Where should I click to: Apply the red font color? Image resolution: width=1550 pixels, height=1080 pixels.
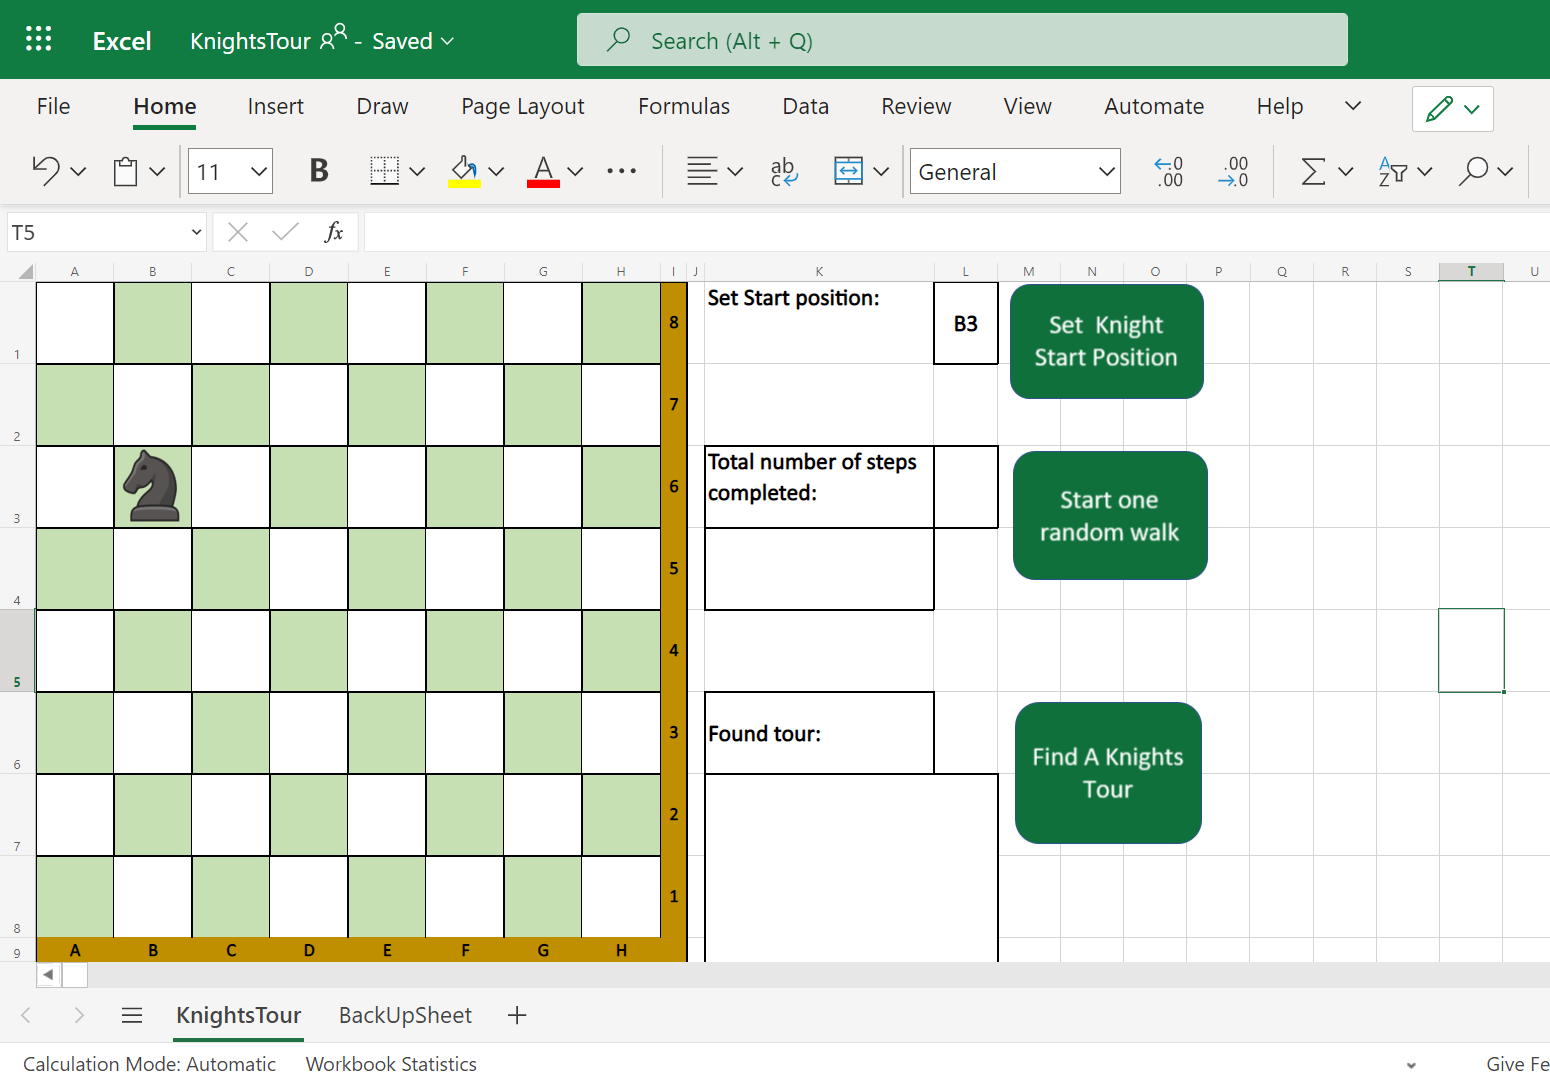(x=543, y=171)
